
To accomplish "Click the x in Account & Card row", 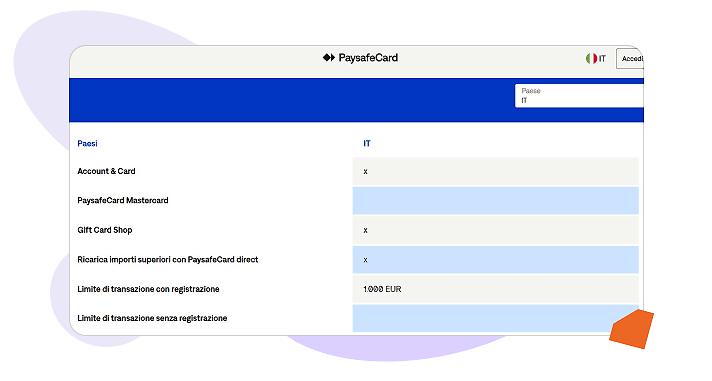I will (366, 172).
